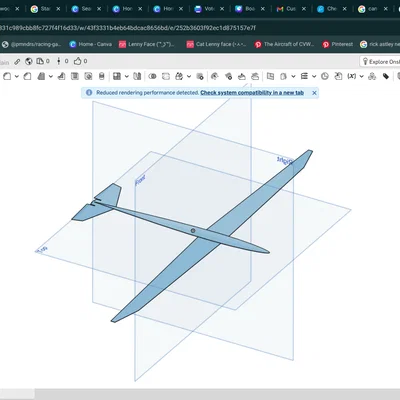This screenshot has height=400, width=400.
Task: Click the Delete part tool icon
Action: click(x=200, y=76)
